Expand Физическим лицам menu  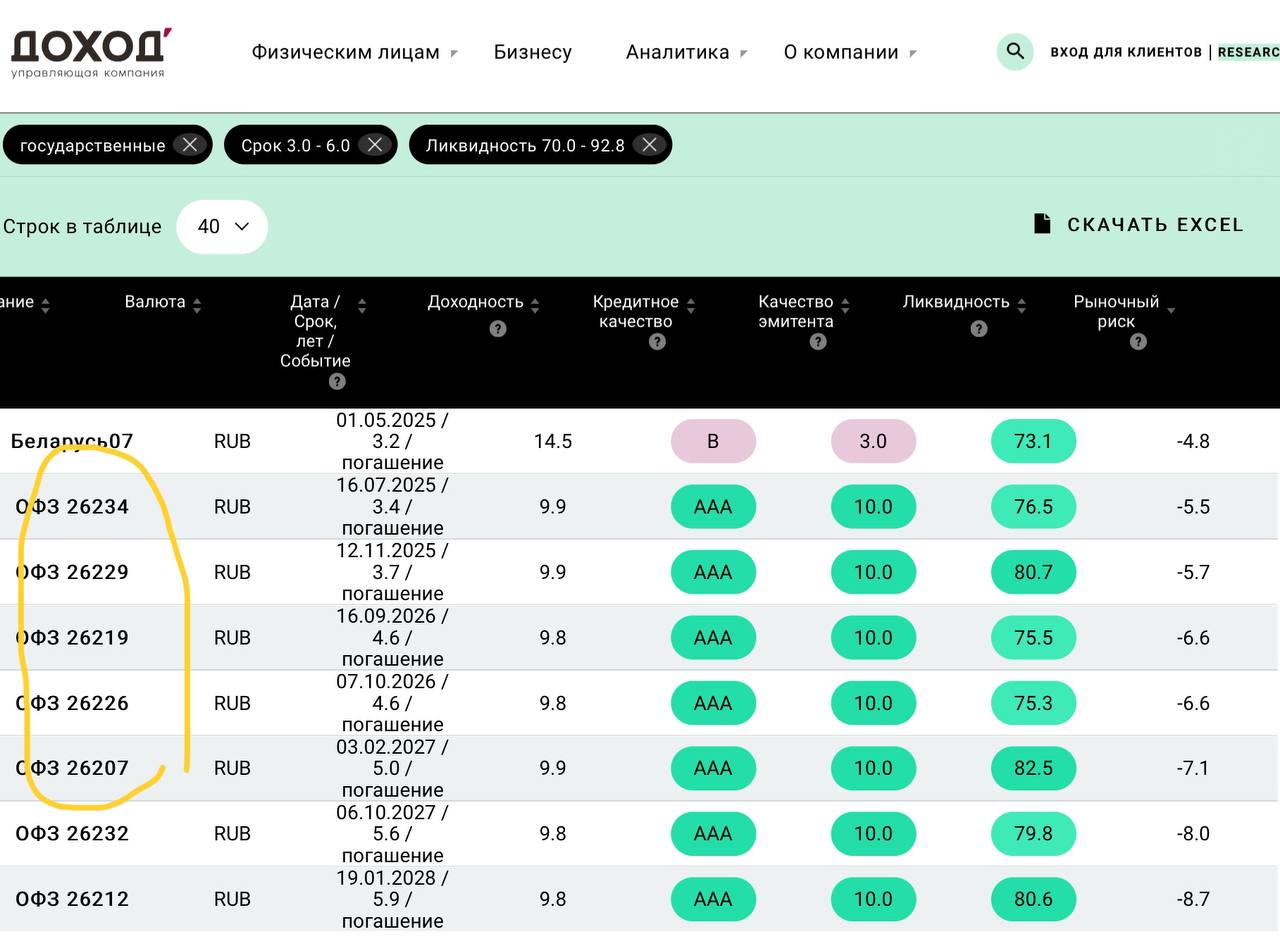[355, 52]
